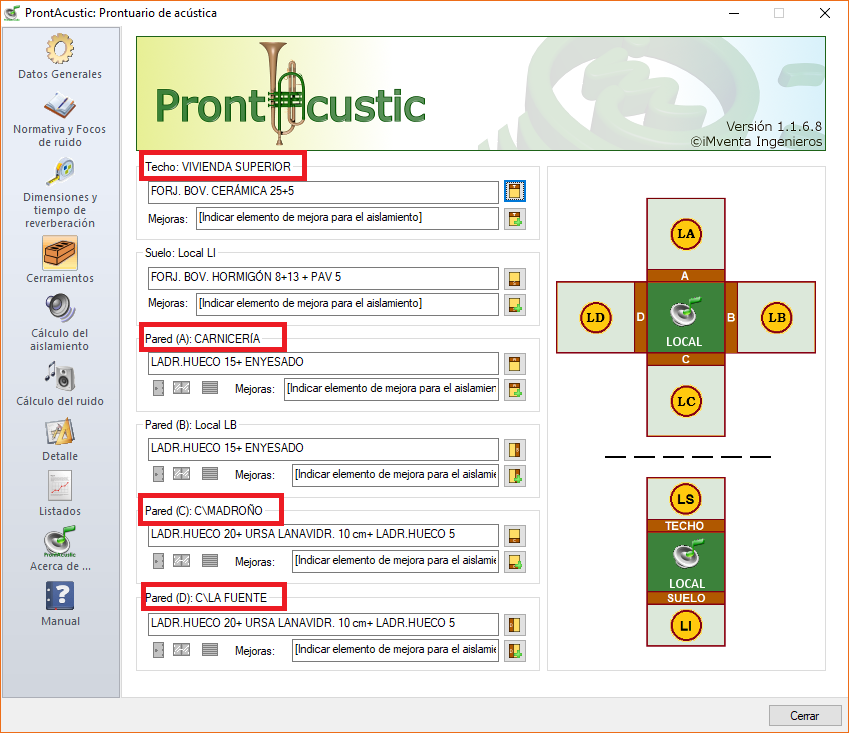This screenshot has width=849, height=733.
Task: Click the Pared (A) Mejoras field
Action: tap(391, 389)
